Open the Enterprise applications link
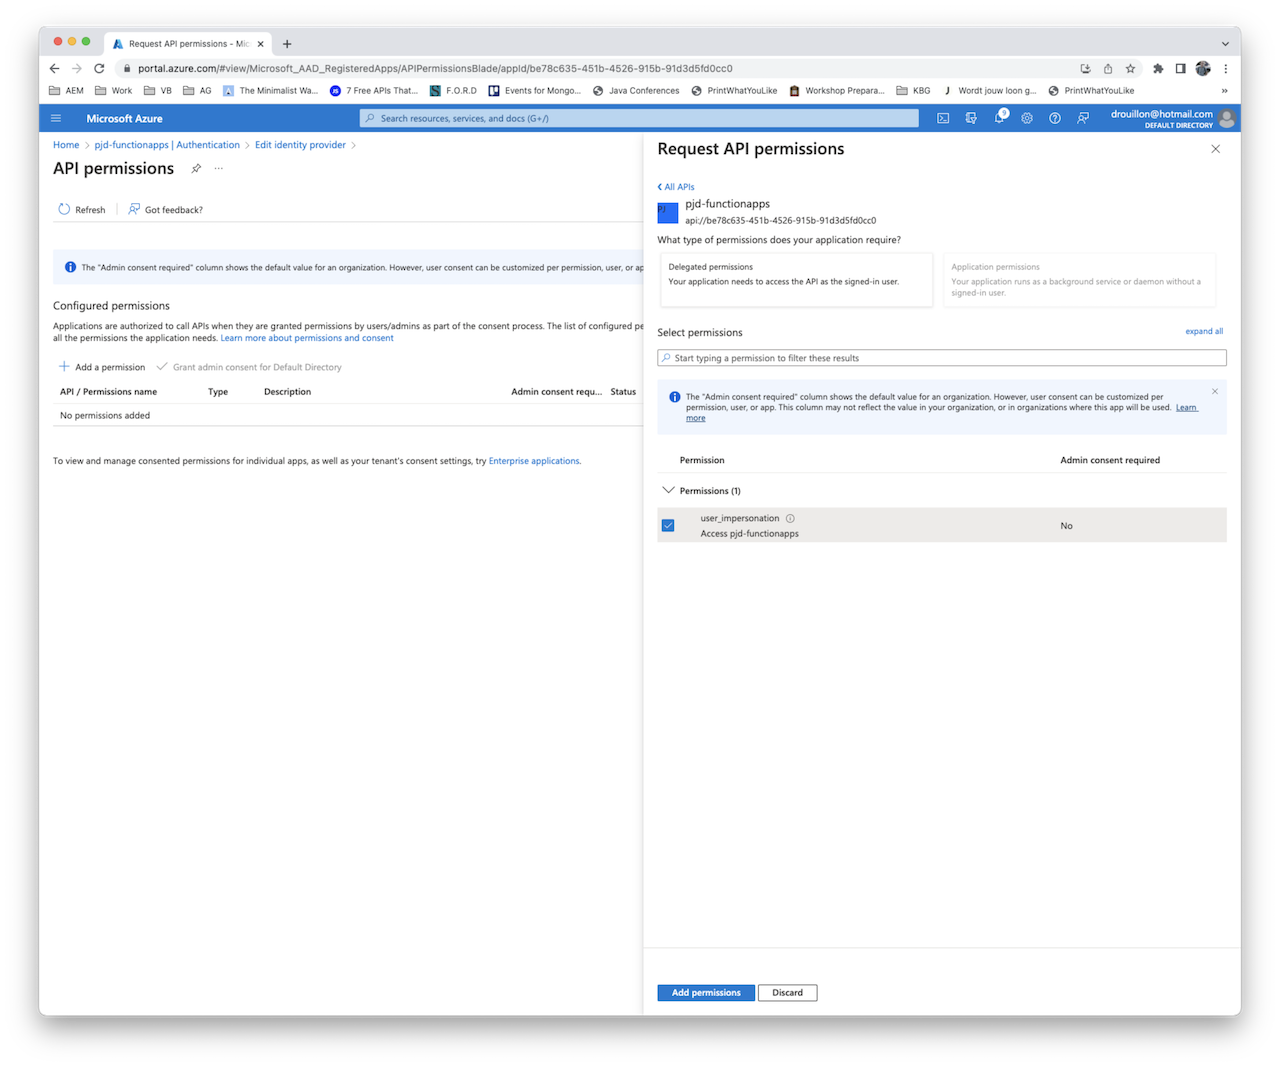The width and height of the screenshot is (1280, 1067). click(x=534, y=461)
